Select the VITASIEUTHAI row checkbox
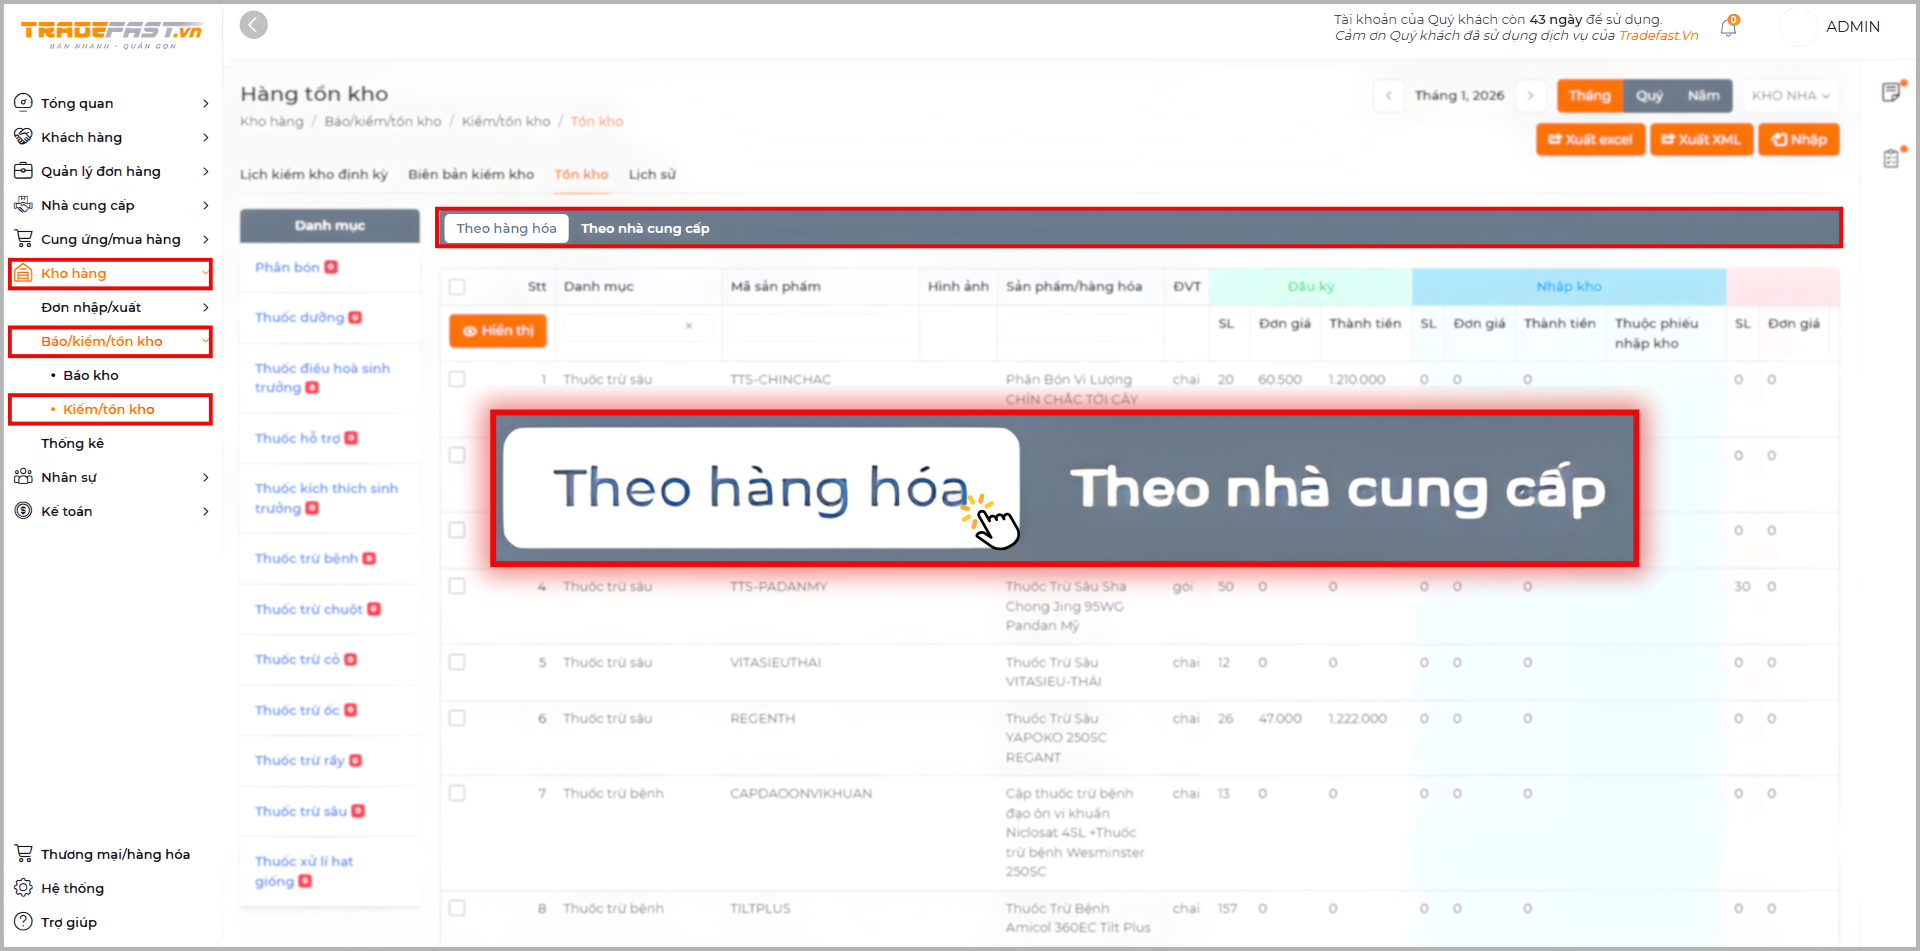The image size is (1920, 951). (x=457, y=662)
